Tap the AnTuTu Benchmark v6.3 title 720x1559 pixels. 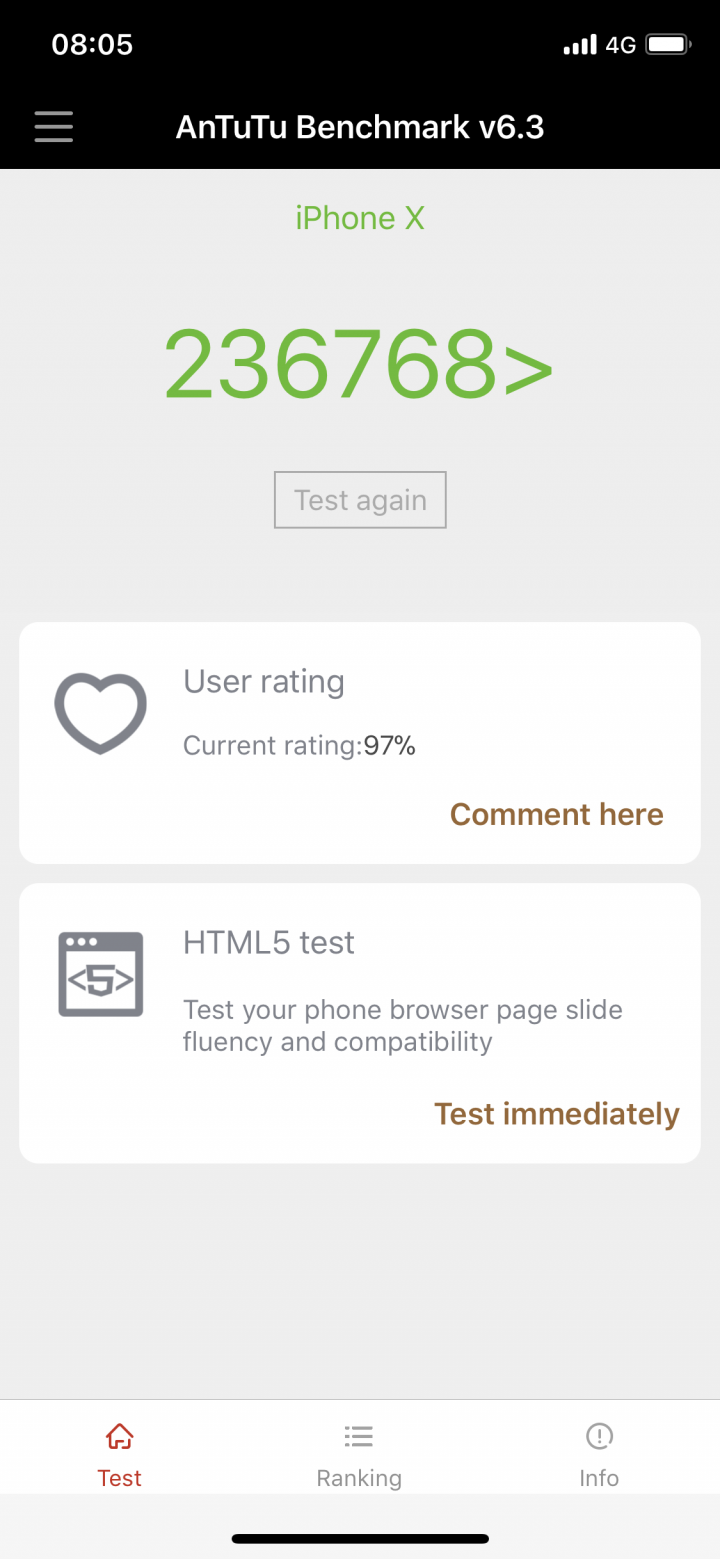(x=360, y=127)
